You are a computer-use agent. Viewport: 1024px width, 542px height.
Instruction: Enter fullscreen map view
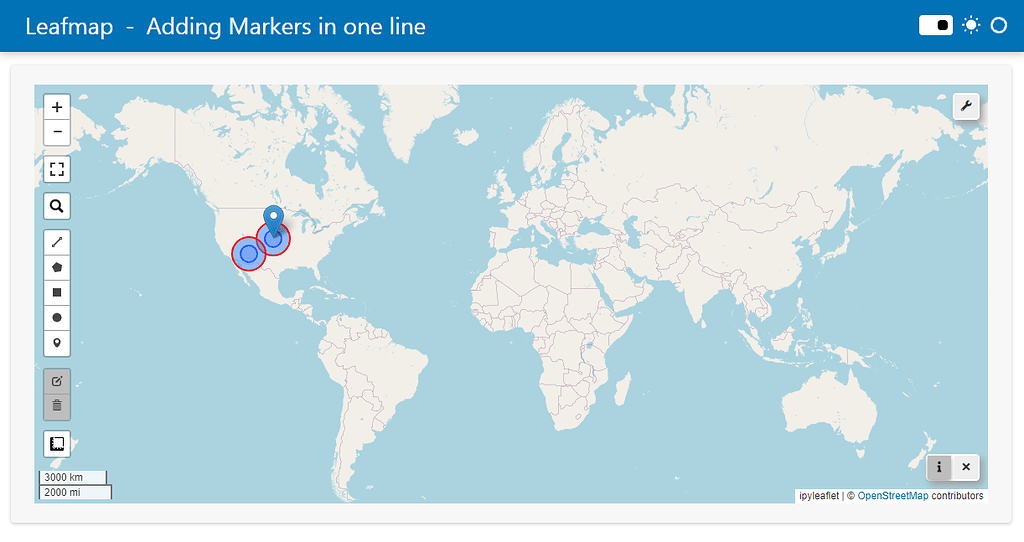click(57, 169)
